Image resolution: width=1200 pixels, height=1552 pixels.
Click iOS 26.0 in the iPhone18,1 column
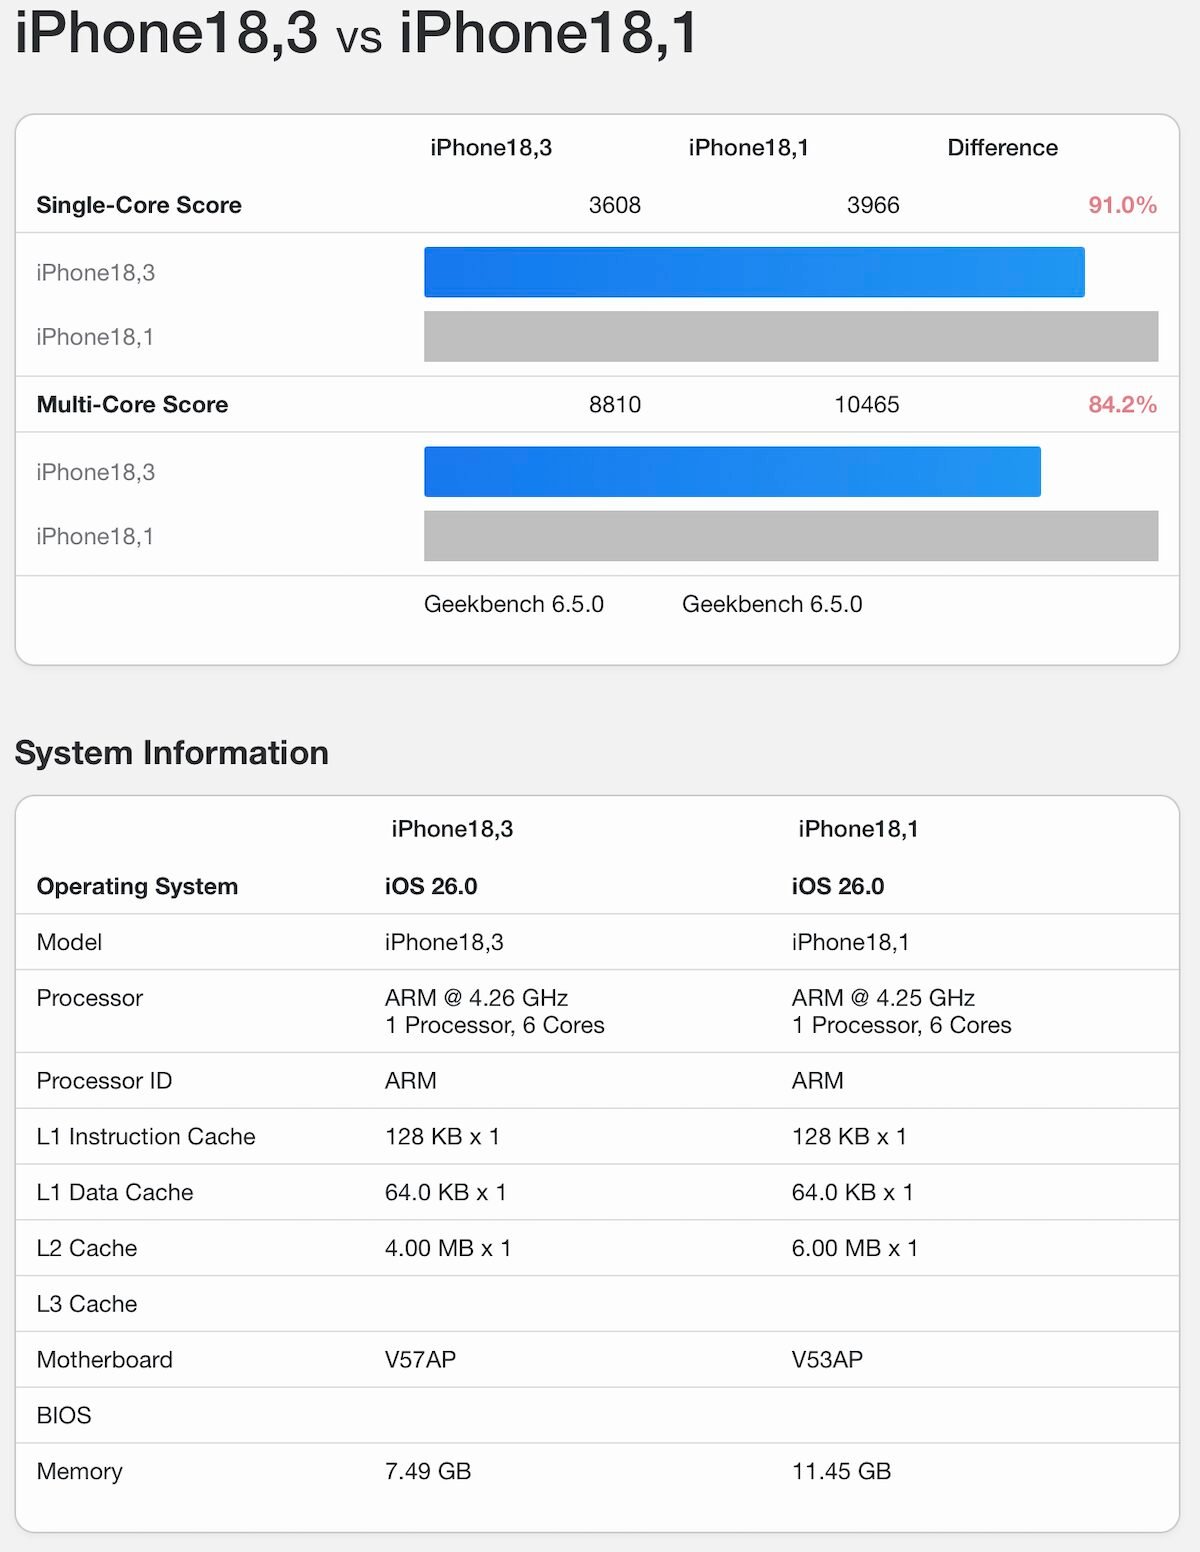tap(838, 887)
